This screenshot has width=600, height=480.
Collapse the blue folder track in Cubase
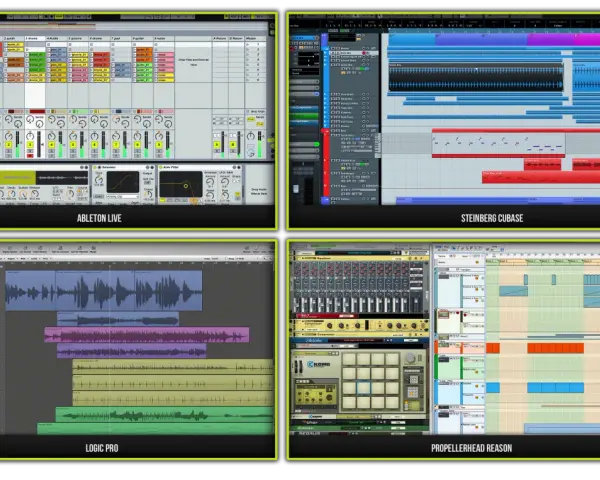pos(325,49)
